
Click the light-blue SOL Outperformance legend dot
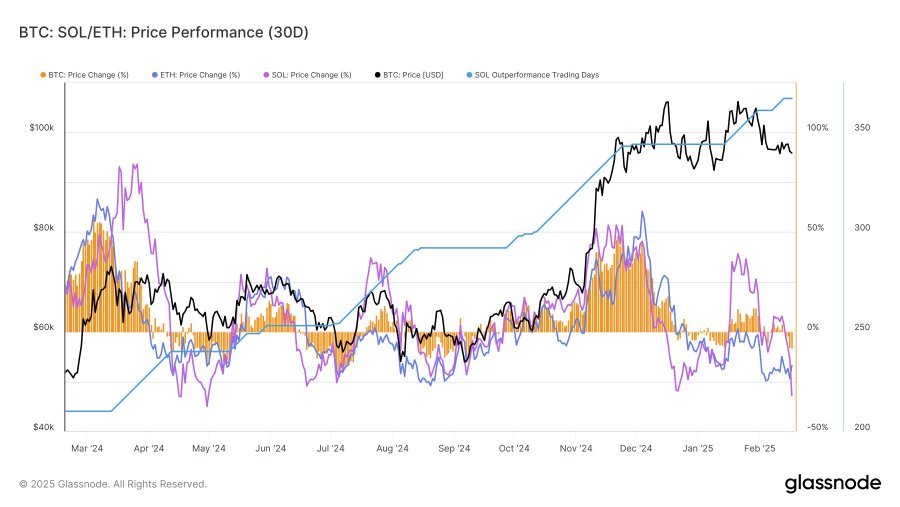pos(468,75)
